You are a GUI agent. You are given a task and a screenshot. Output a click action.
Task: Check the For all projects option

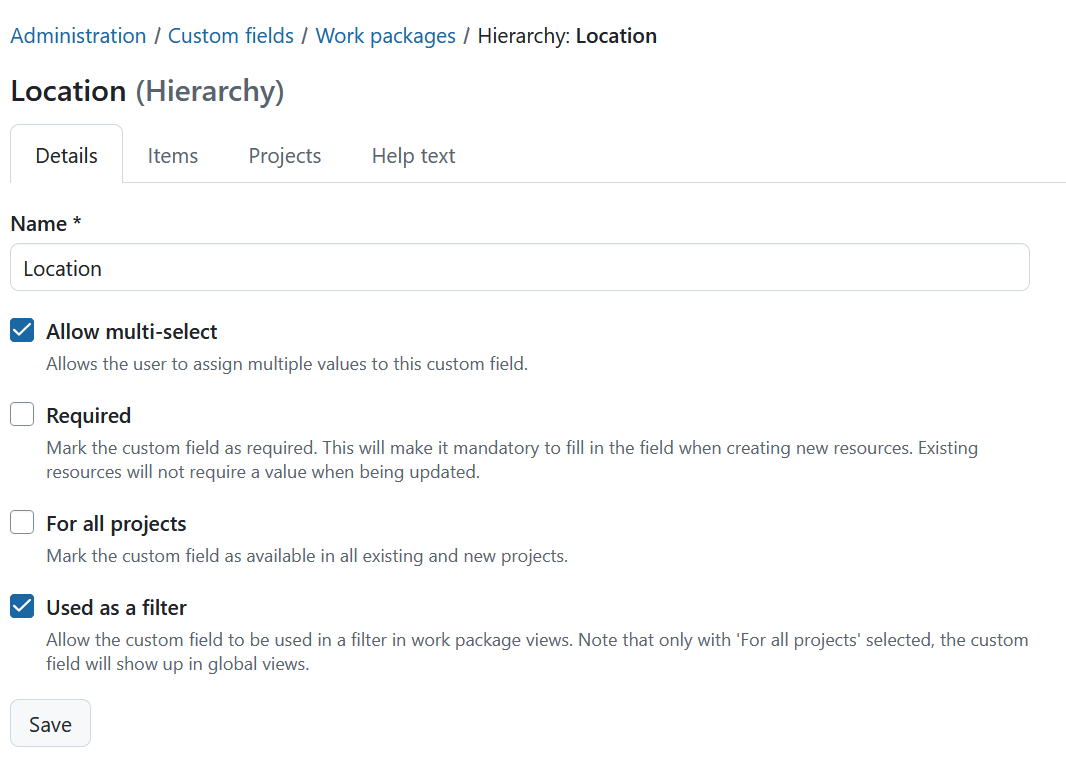pos(21,521)
